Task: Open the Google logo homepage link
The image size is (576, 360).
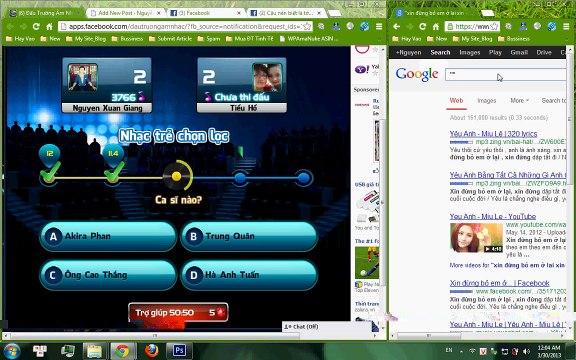Action: pos(417,75)
